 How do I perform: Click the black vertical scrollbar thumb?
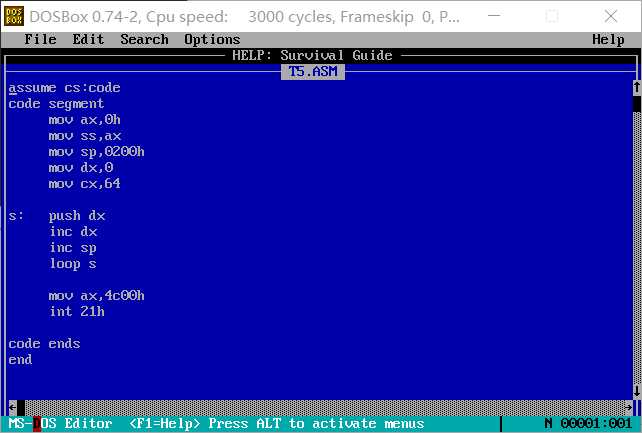coord(637,104)
